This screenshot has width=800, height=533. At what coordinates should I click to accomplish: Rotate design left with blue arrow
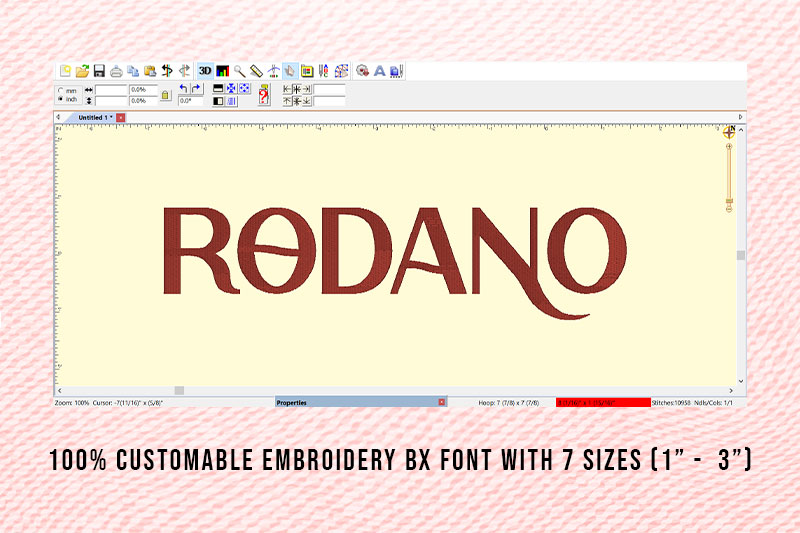[183, 89]
